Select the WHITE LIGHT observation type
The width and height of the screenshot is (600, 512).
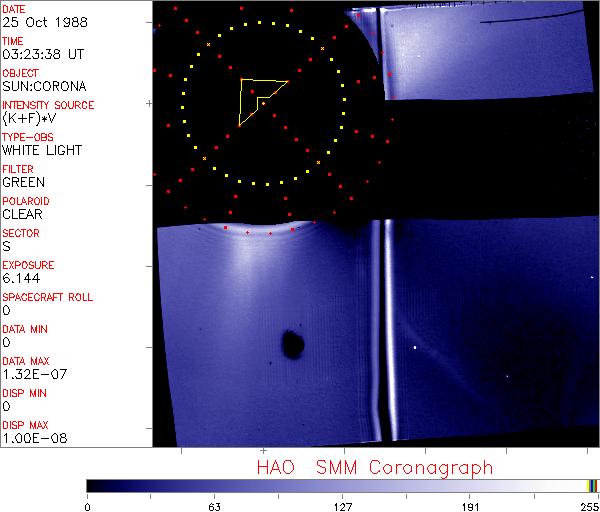click(x=41, y=151)
